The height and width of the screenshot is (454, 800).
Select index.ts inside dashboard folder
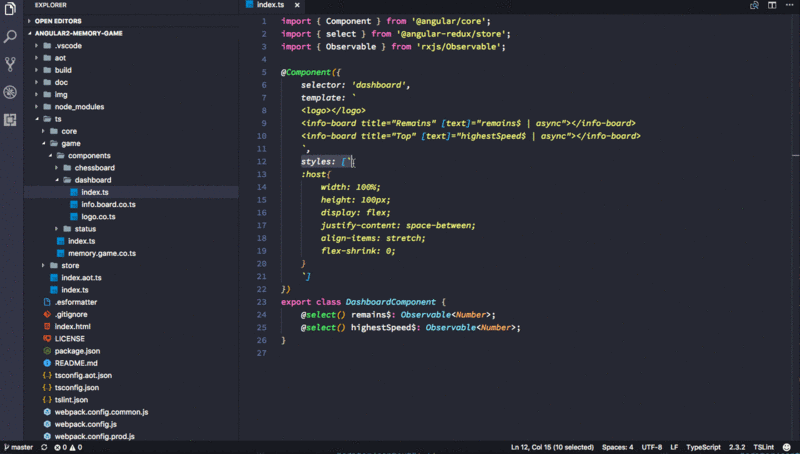(94, 192)
